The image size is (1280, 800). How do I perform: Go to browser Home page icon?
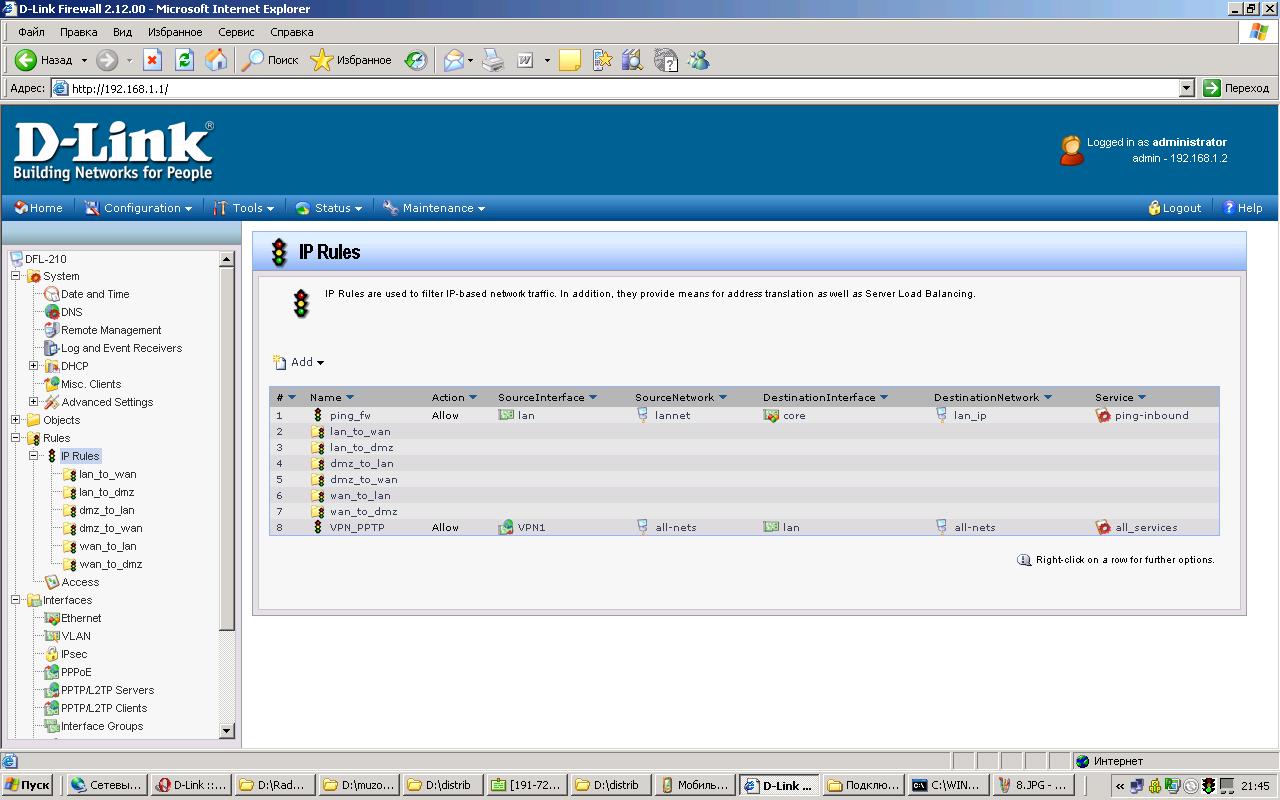click(x=216, y=60)
